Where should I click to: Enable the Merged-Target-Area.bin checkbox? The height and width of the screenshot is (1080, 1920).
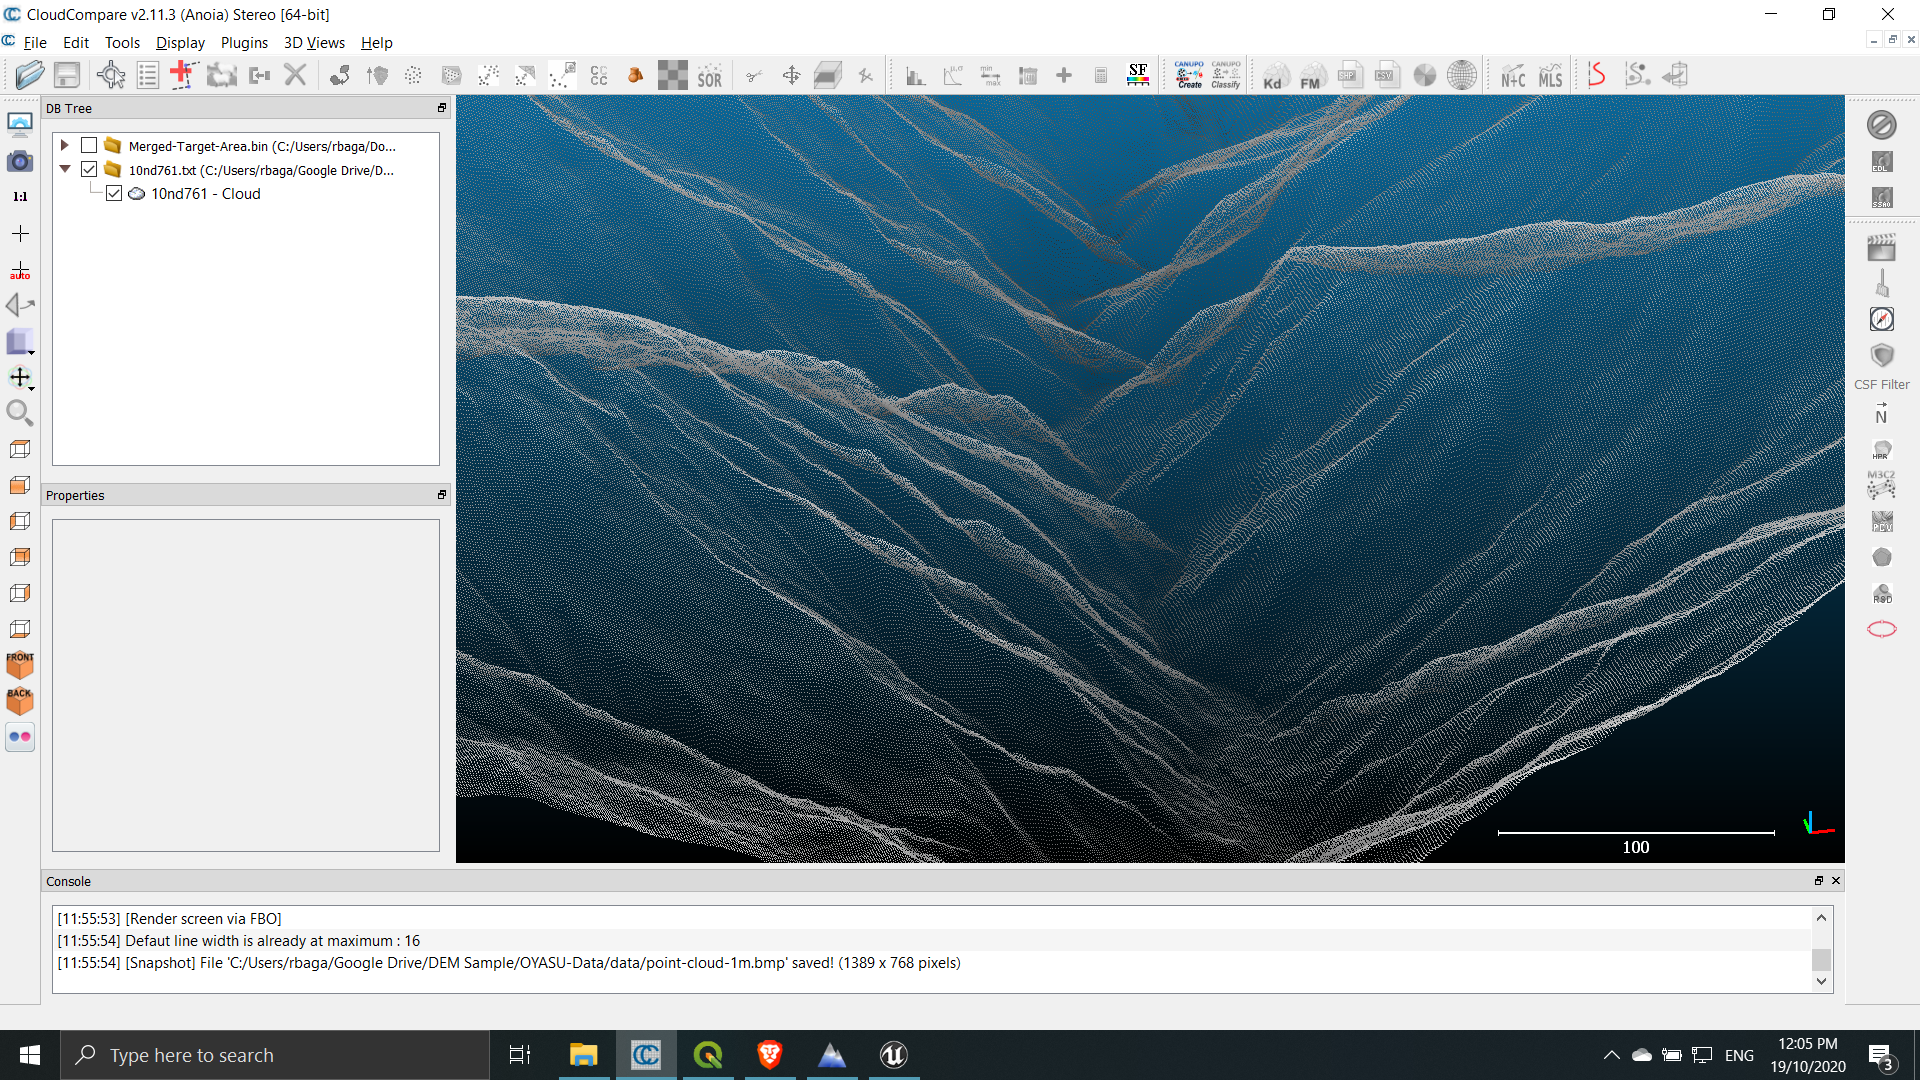pyautogui.click(x=88, y=145)
